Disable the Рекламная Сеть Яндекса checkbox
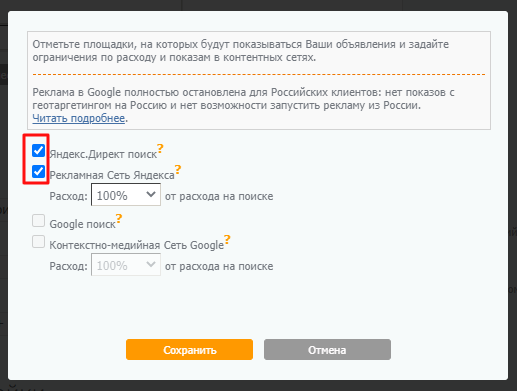Image resolution: width=517 pixels, height=391 pixels. click(x=38, y=172)
